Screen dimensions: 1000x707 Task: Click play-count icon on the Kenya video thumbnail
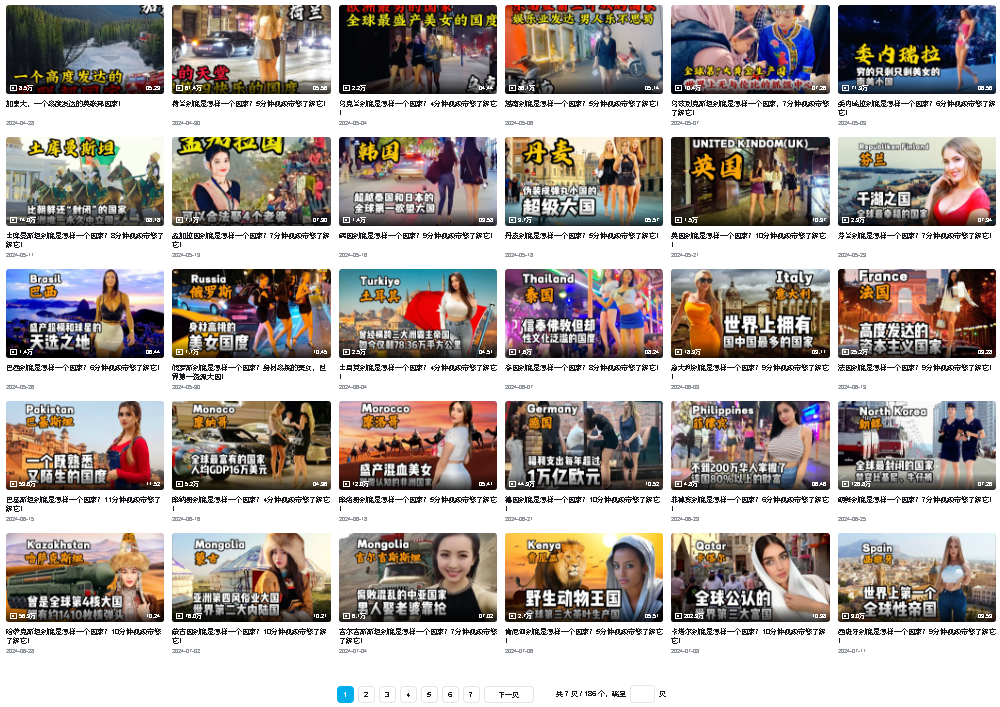tap(512, 616)
